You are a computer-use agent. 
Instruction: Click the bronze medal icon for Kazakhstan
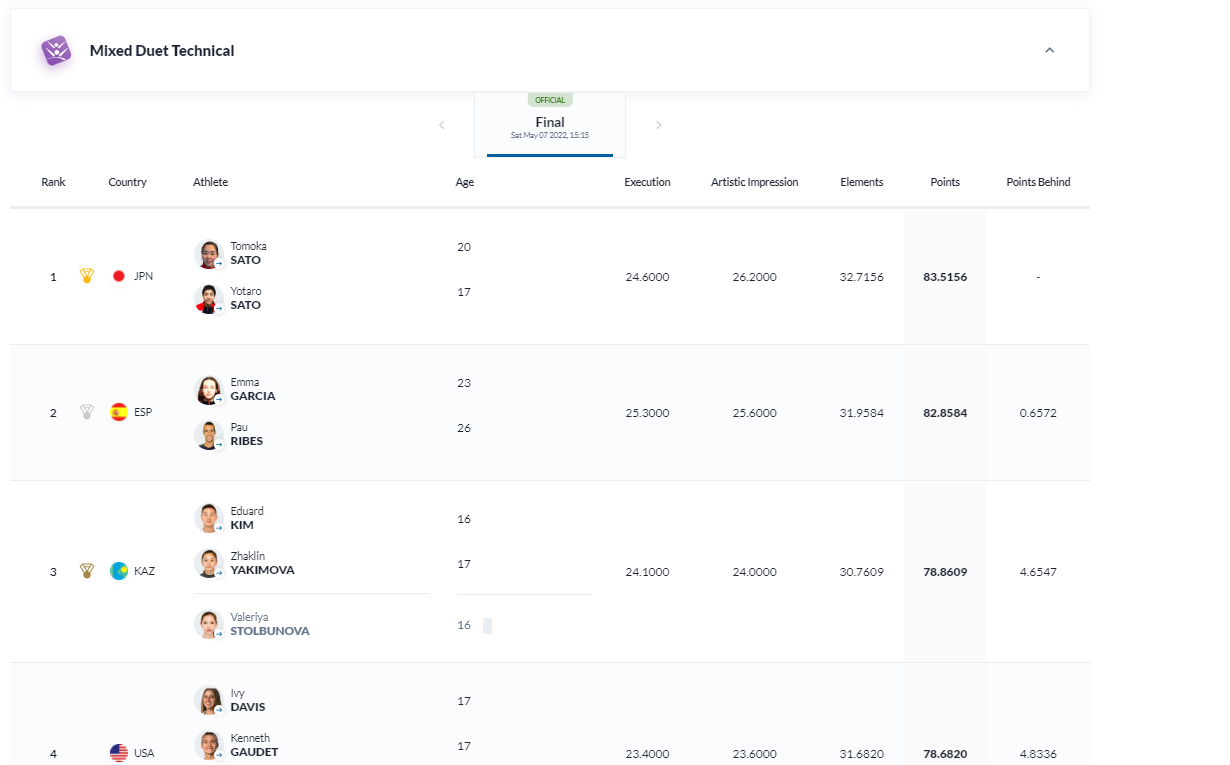click(x=87, y=571)
